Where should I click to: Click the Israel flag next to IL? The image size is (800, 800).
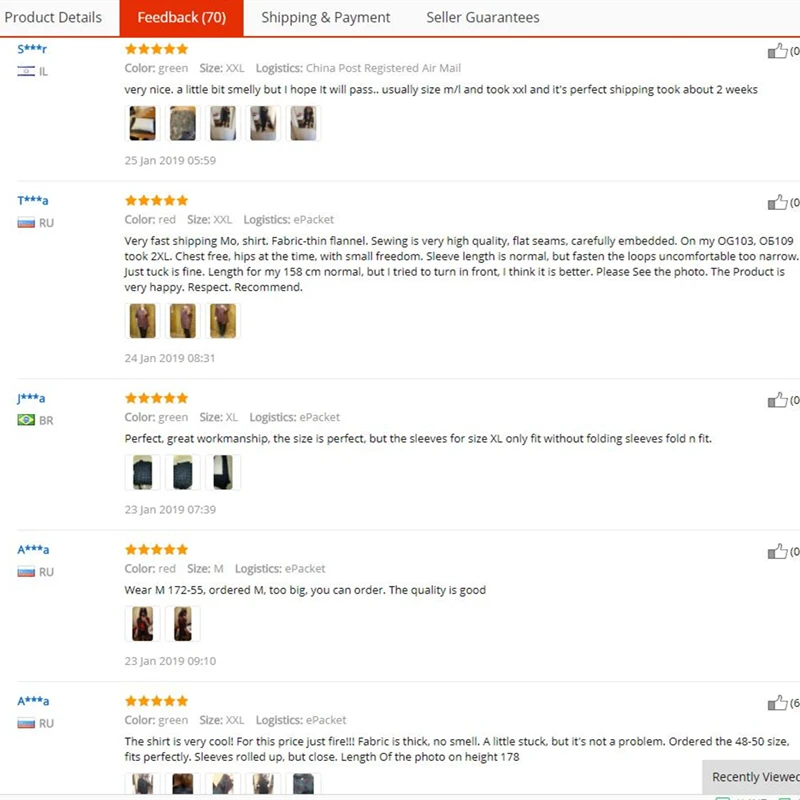coord(26,71)
